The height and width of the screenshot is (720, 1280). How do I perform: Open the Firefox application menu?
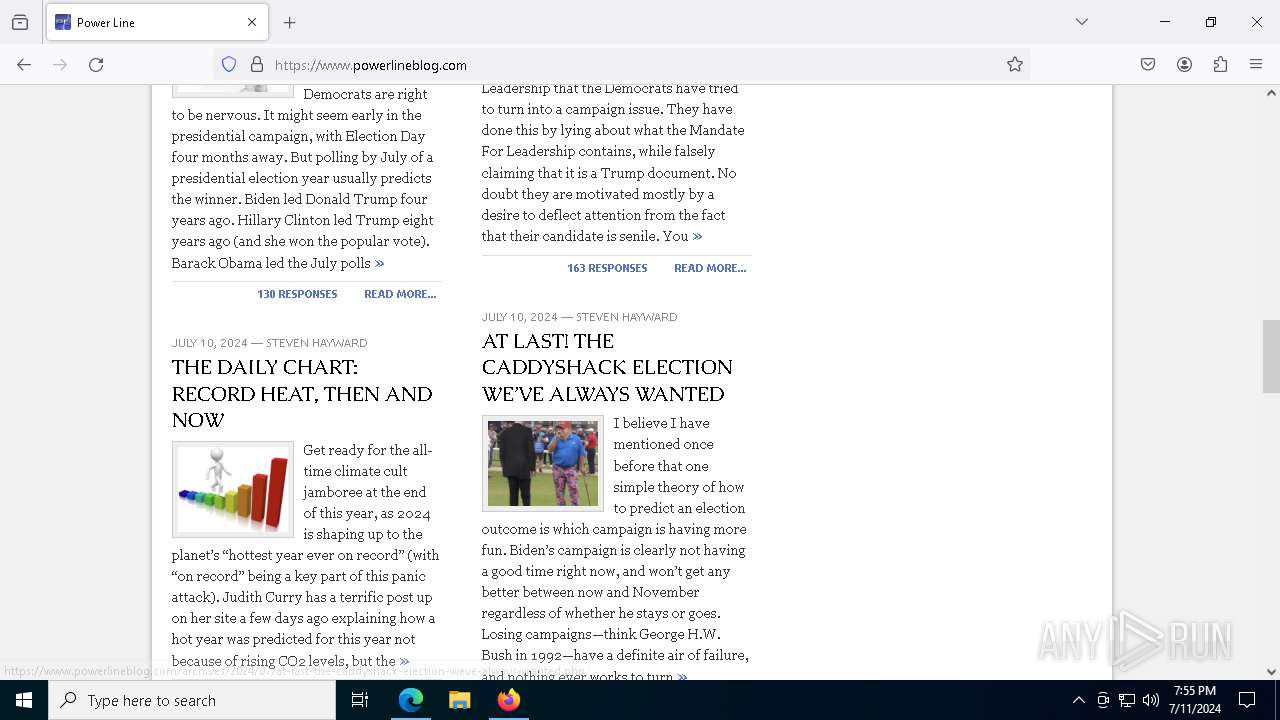pyautogui.click(x=1256, y=65)
